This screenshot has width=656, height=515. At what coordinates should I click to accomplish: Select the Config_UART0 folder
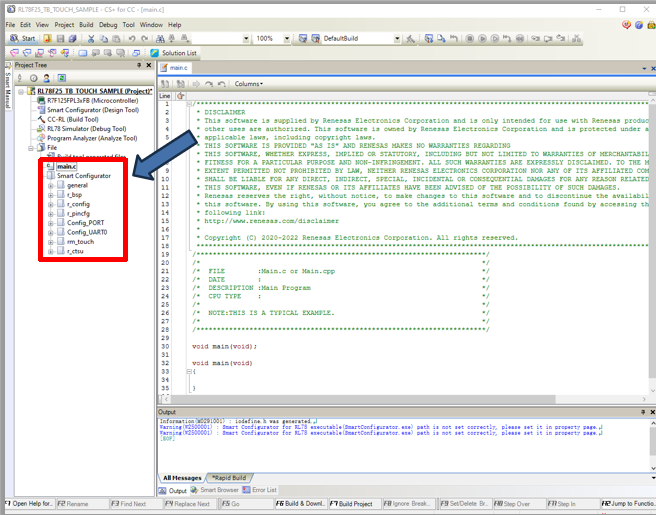87,232
